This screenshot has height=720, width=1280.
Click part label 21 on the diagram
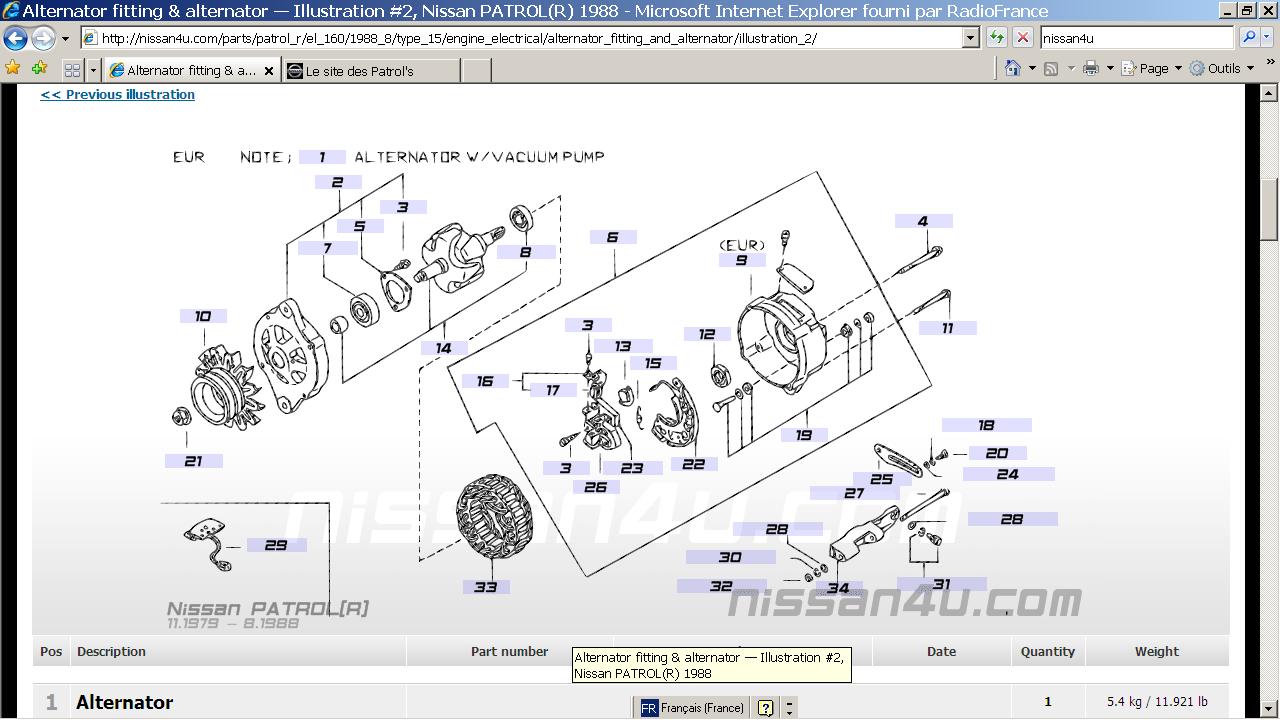pyautogui.click(x=194, y=461)
